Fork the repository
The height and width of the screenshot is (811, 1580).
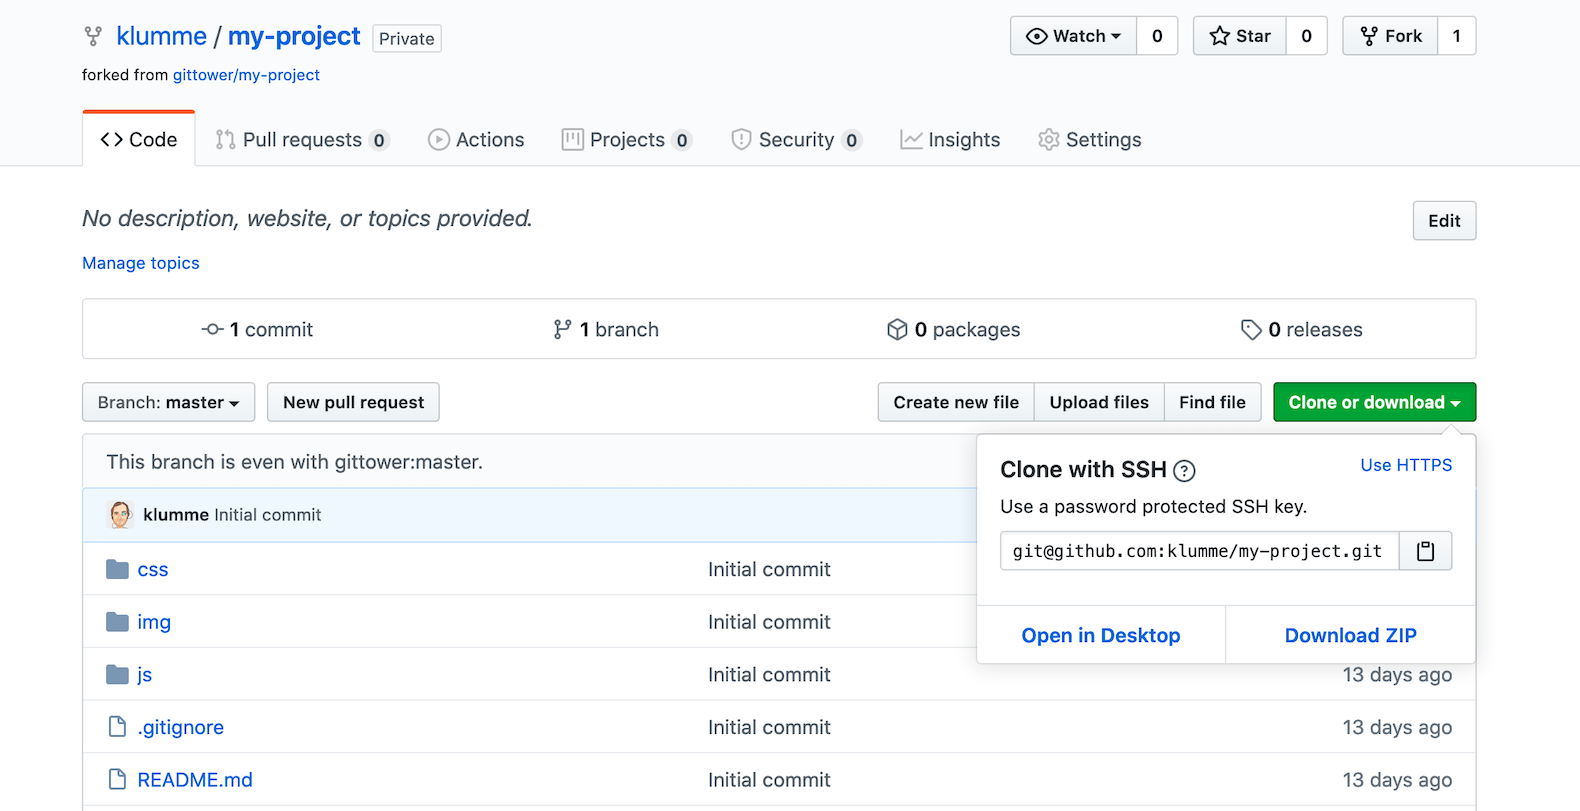pos(1390,36)
